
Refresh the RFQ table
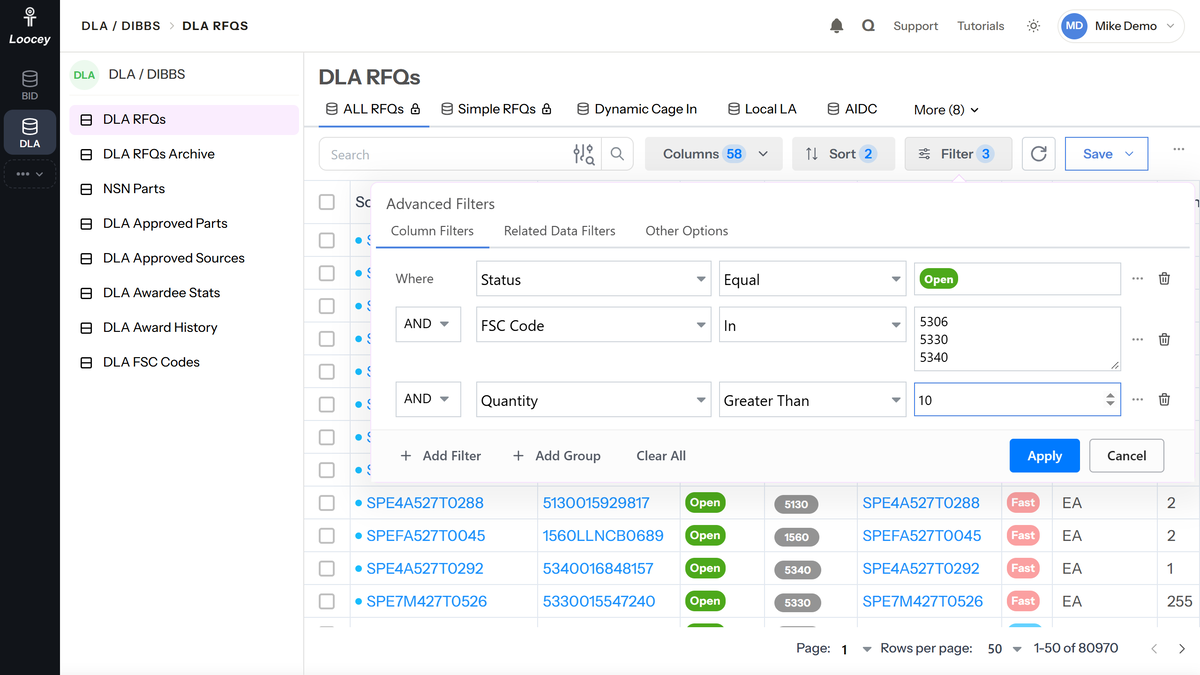[x=1039, y=154]
